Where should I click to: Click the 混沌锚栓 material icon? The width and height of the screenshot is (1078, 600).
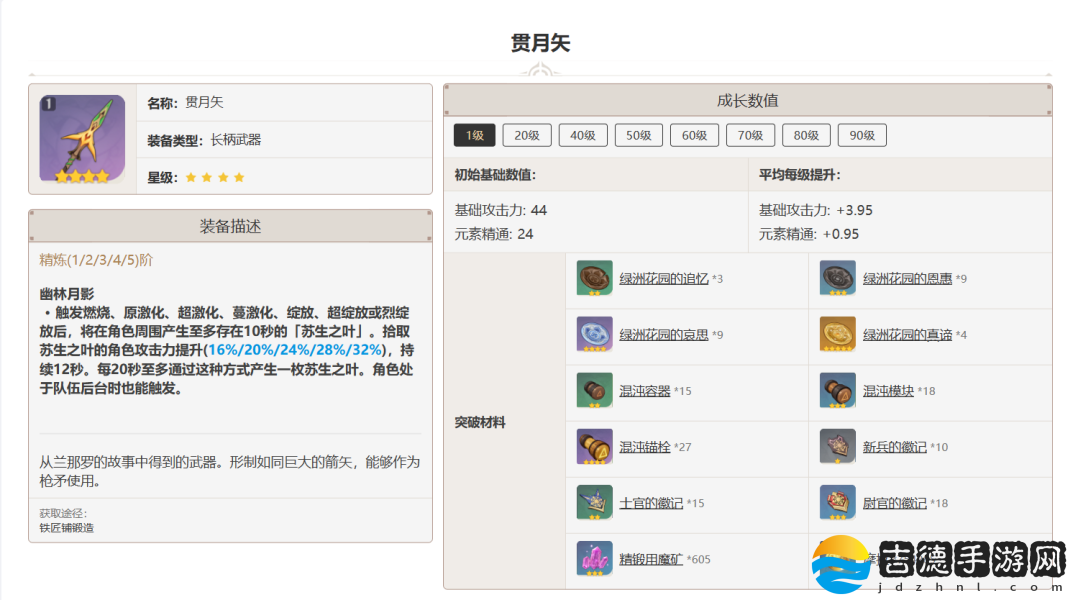coord(595,446)
